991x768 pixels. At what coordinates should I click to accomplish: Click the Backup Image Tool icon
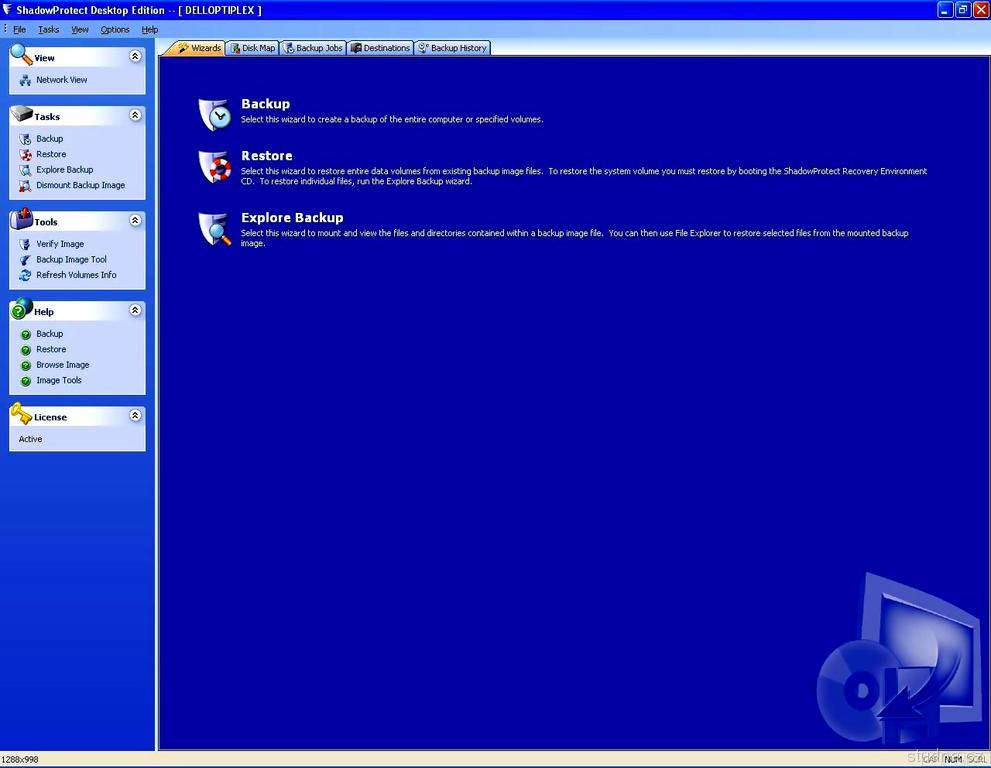(x=25, y=260)
